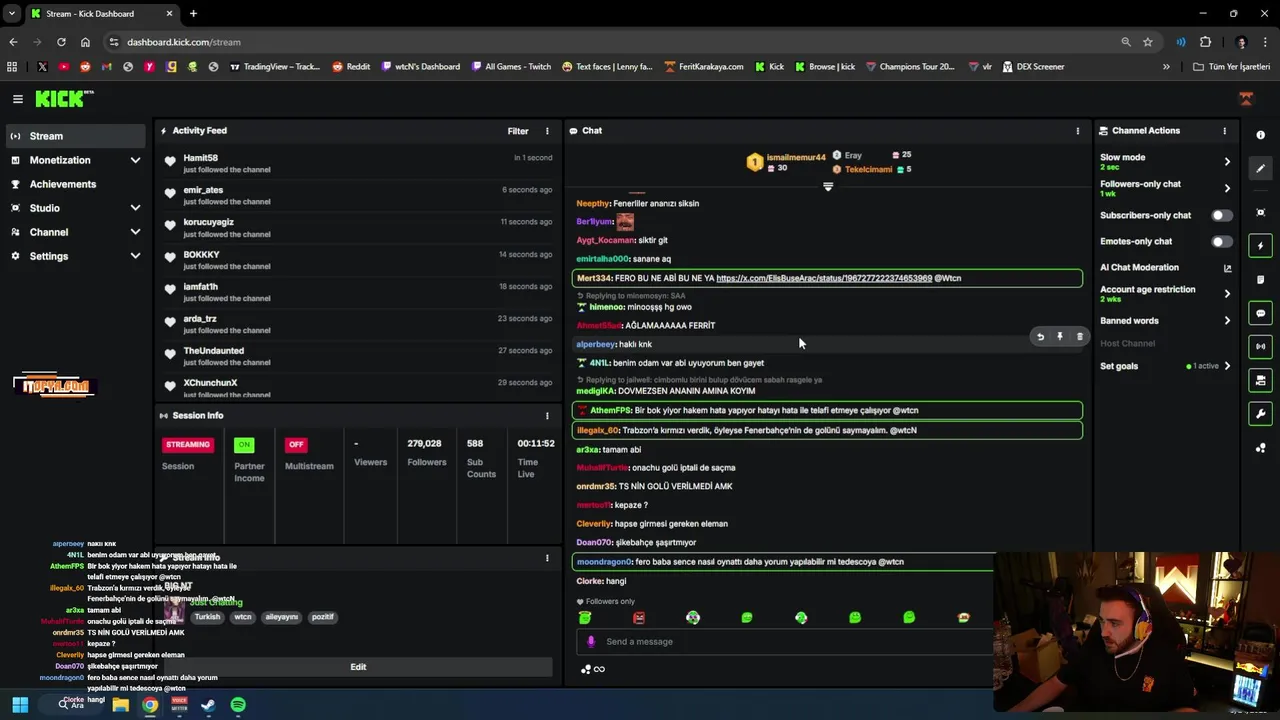Open the hamburger menu beside the Kick logo

[x=18, y=99]
